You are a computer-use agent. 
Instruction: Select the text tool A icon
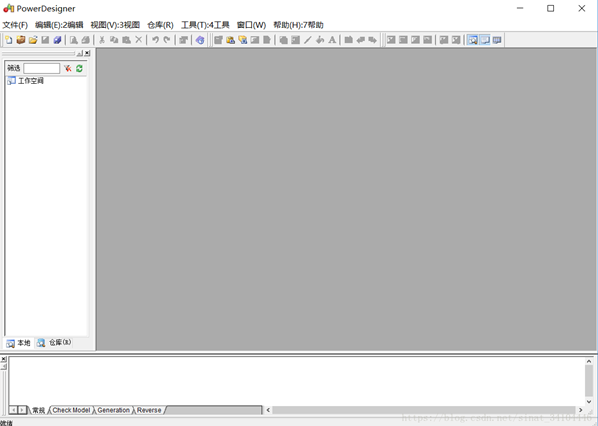click(332, 40)
